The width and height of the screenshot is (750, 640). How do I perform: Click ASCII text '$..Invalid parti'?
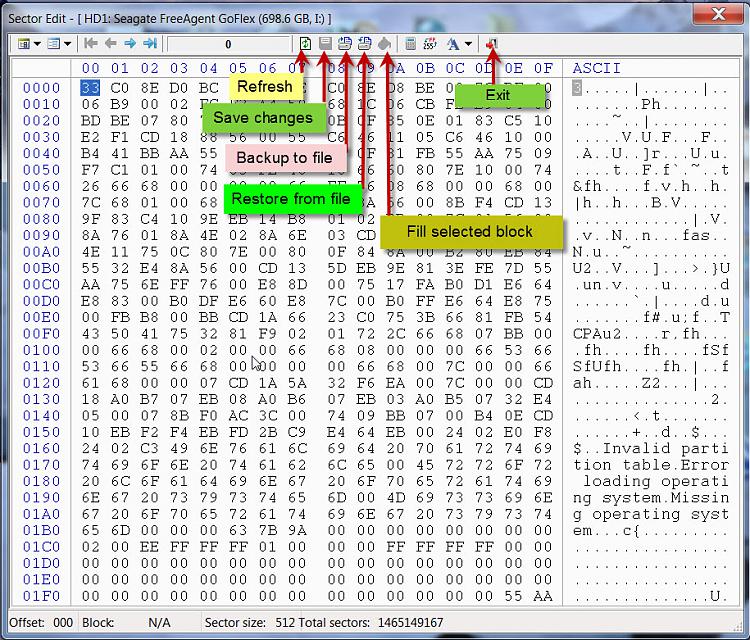651,449
